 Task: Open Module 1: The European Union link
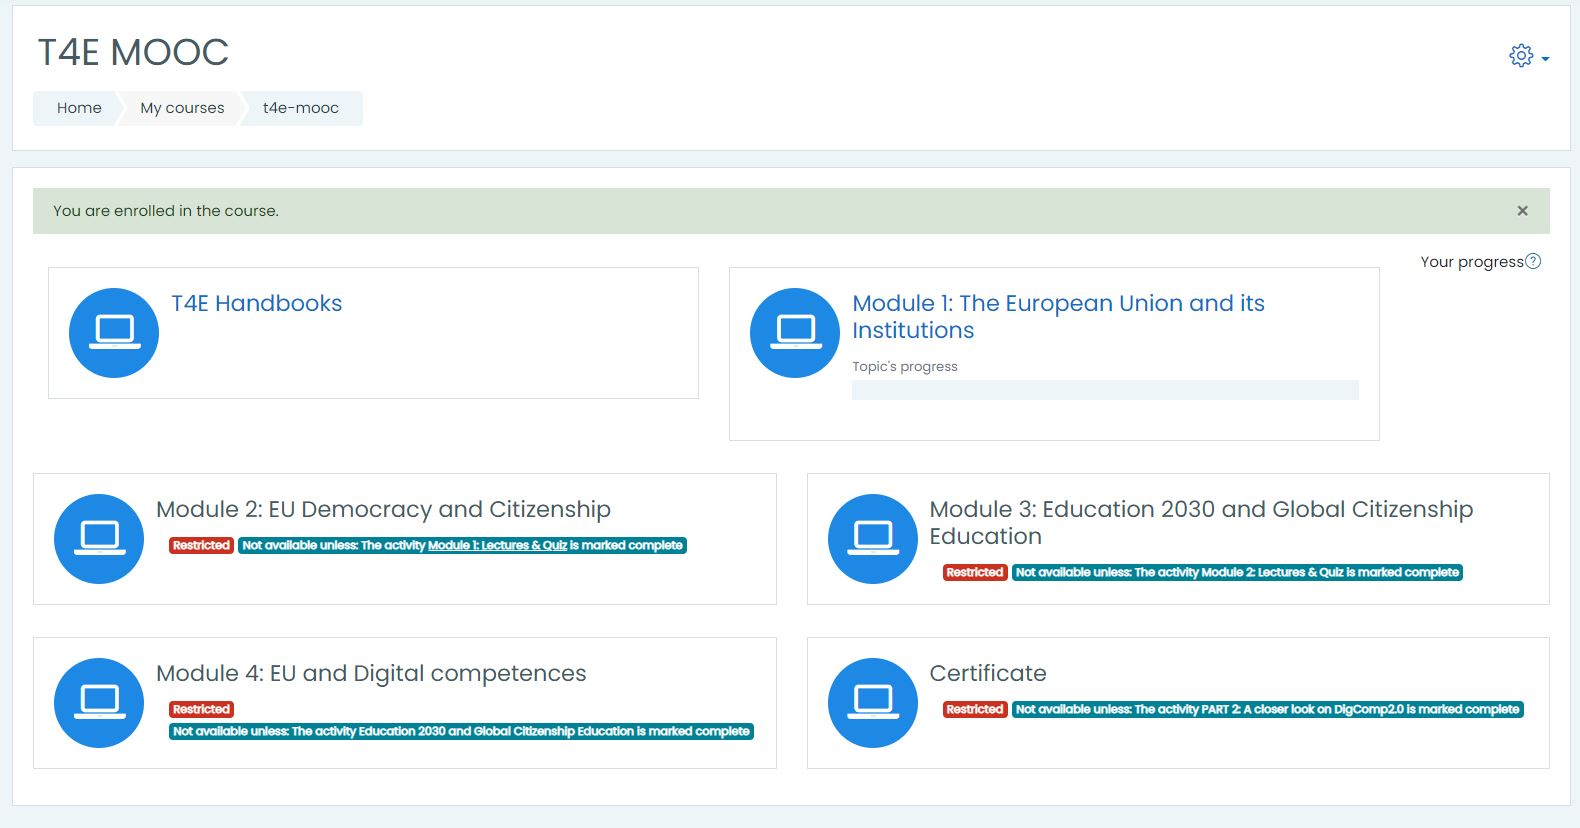click(x=1058, y=317)
